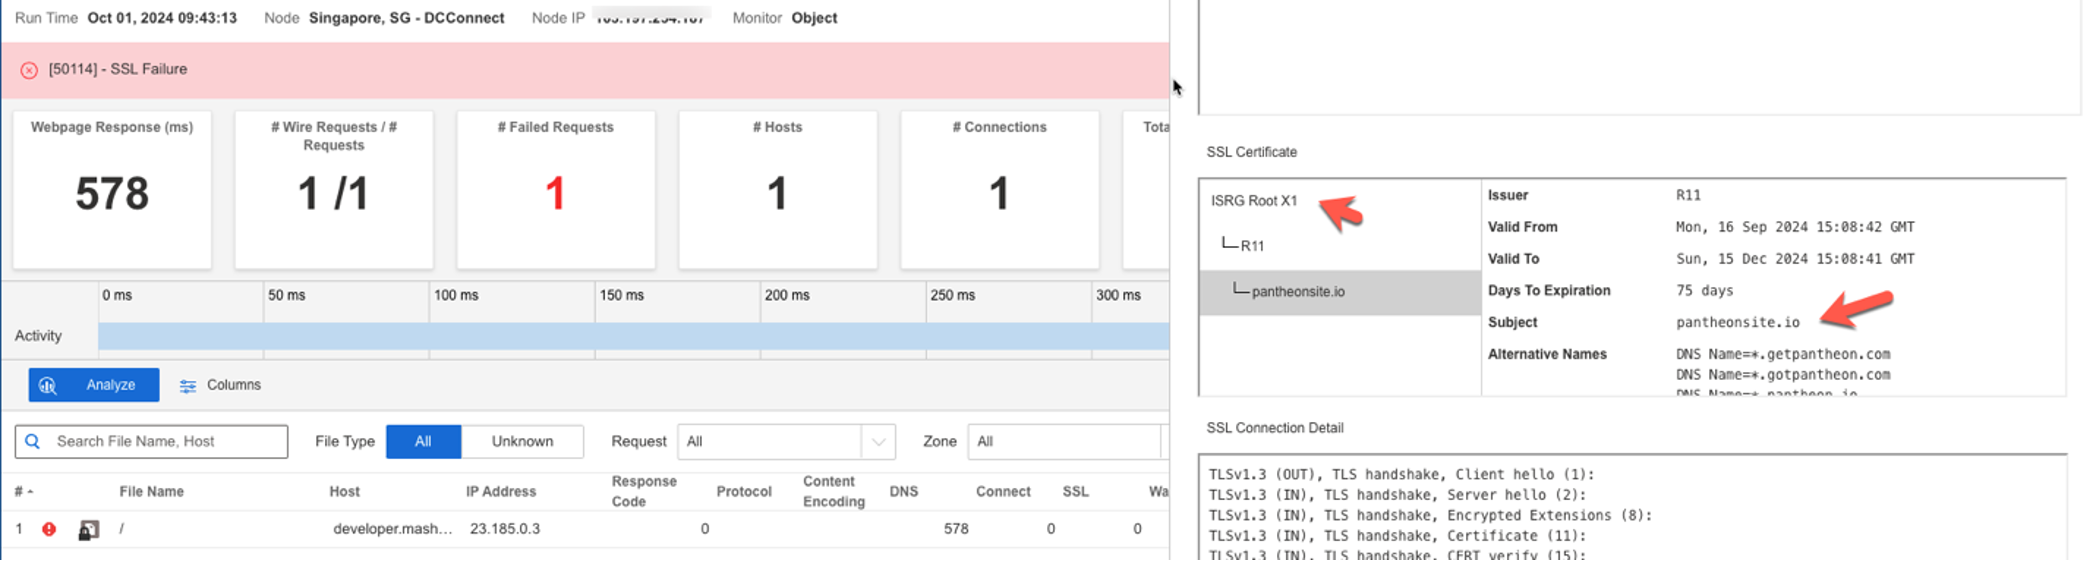
Task: Click the Analyze button
Action: (x=94, y=385)
